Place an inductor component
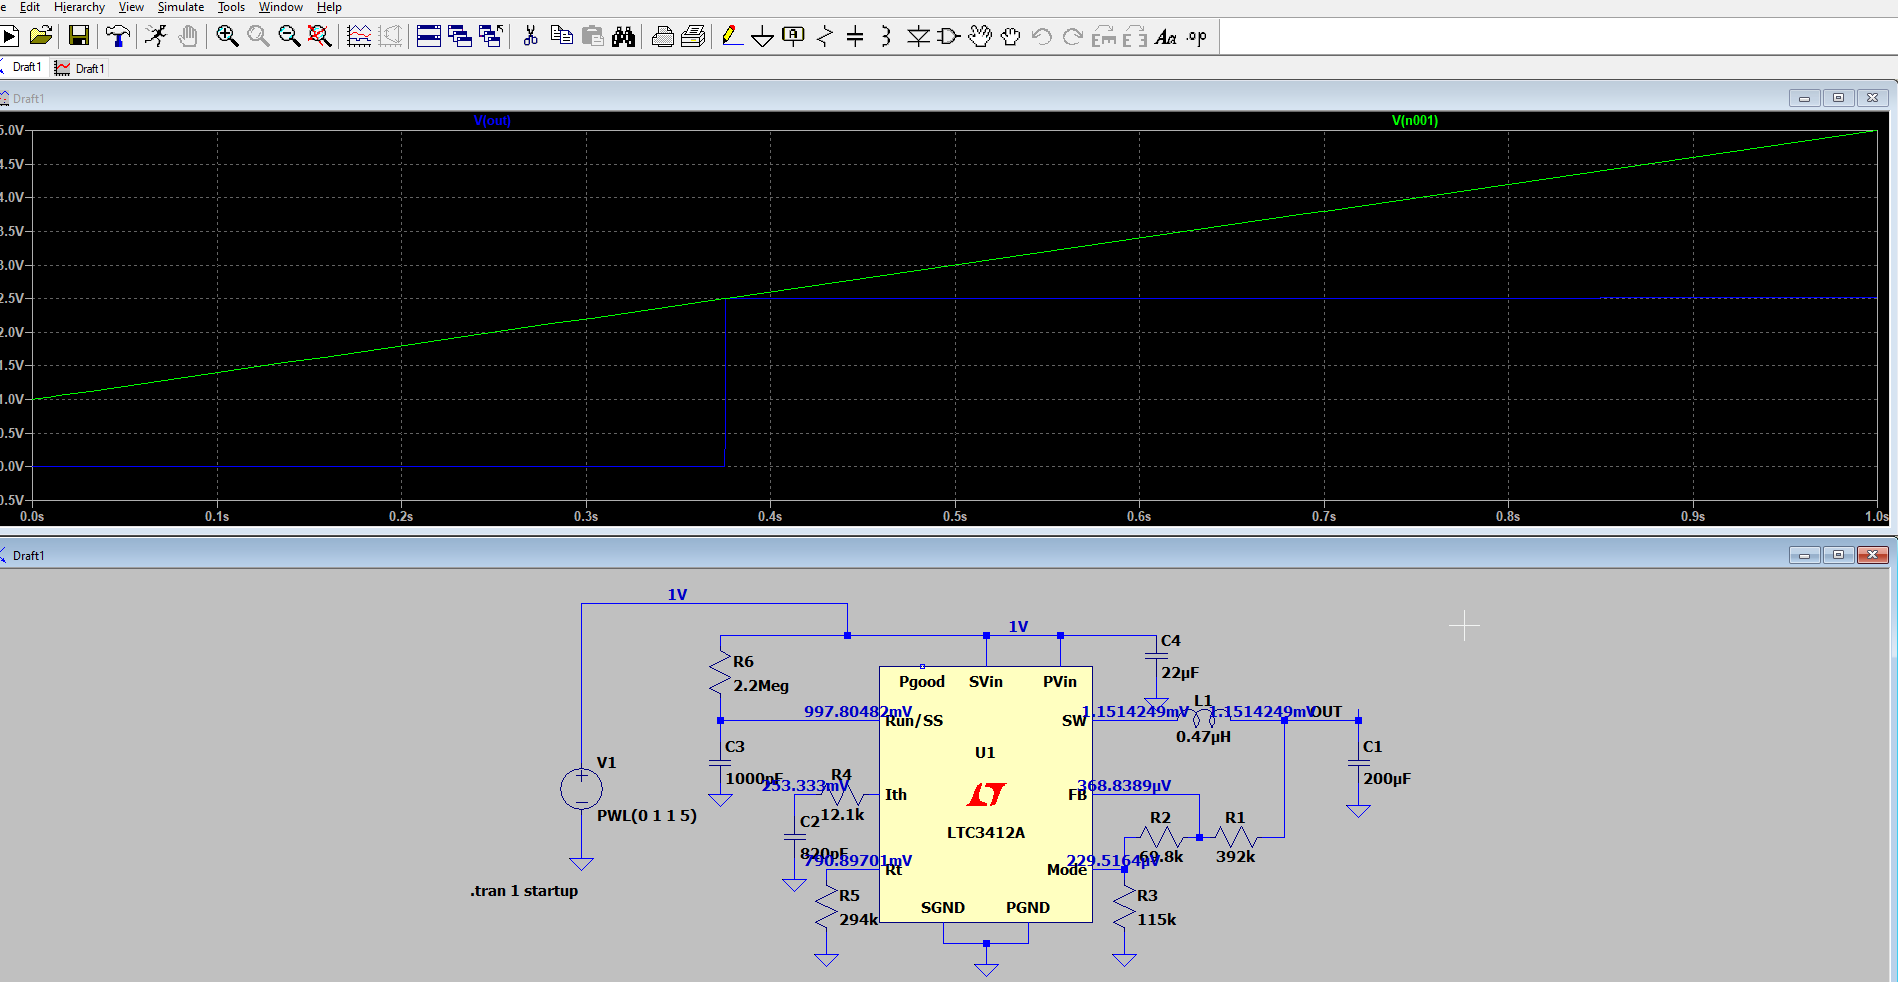Viewport: 1898px width, 982px height. pyautogui.click(x=886, y=37)
